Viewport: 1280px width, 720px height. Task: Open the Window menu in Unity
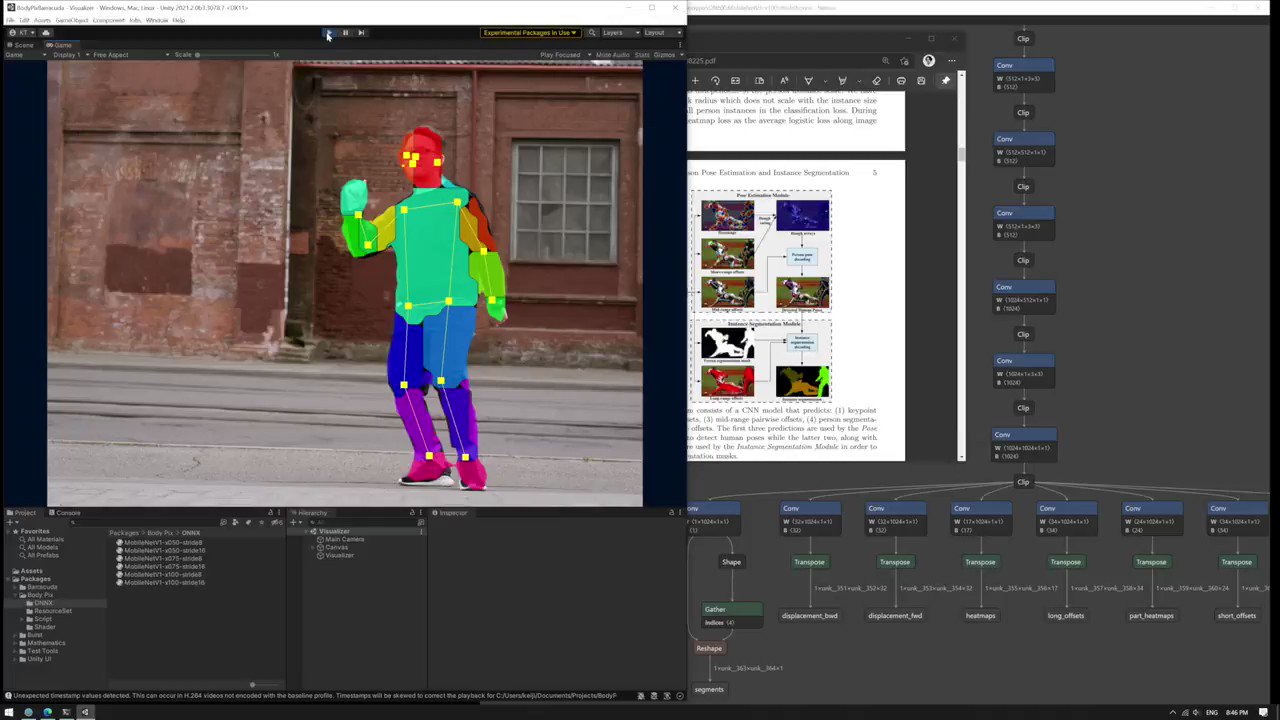pyautogui.click(x=157, y=20)
